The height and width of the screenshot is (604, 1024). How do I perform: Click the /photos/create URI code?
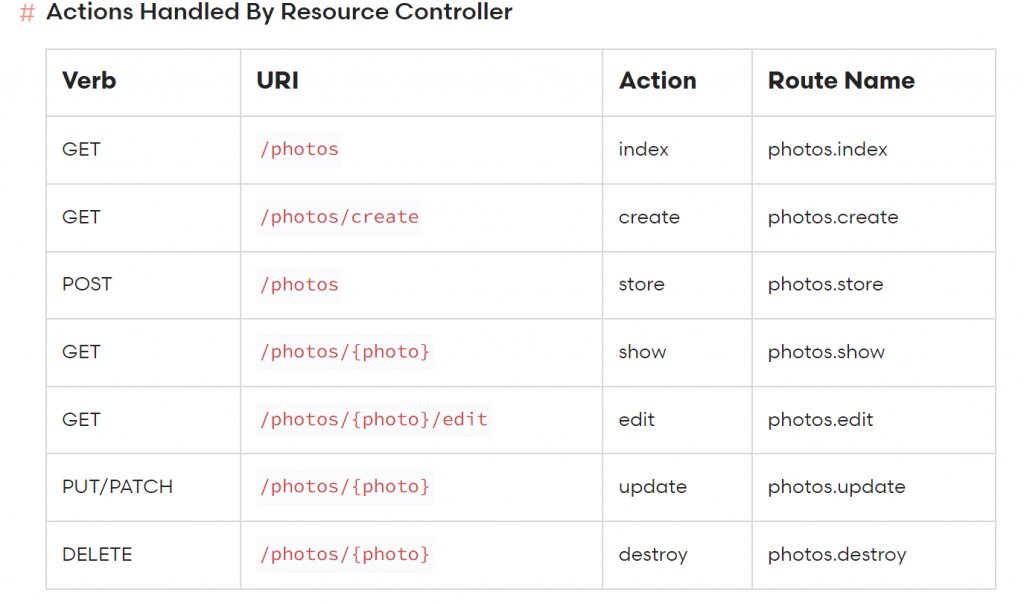[339, 217]
